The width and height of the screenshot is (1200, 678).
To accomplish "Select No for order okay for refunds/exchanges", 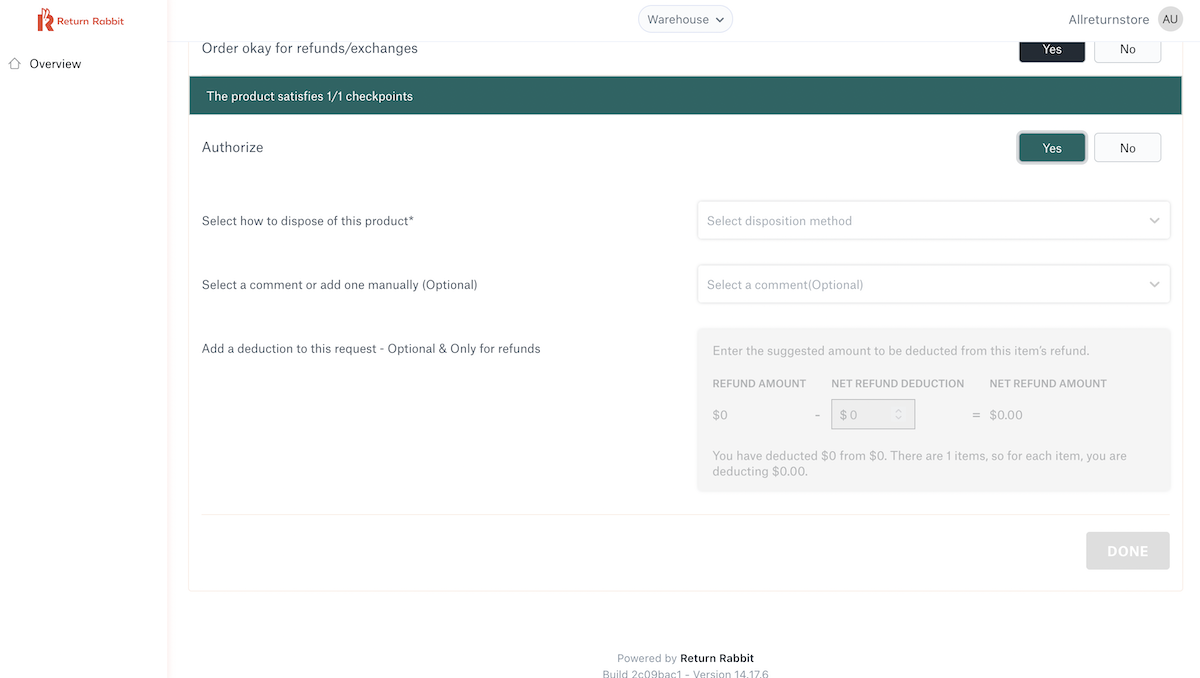I will [1127, 49].
